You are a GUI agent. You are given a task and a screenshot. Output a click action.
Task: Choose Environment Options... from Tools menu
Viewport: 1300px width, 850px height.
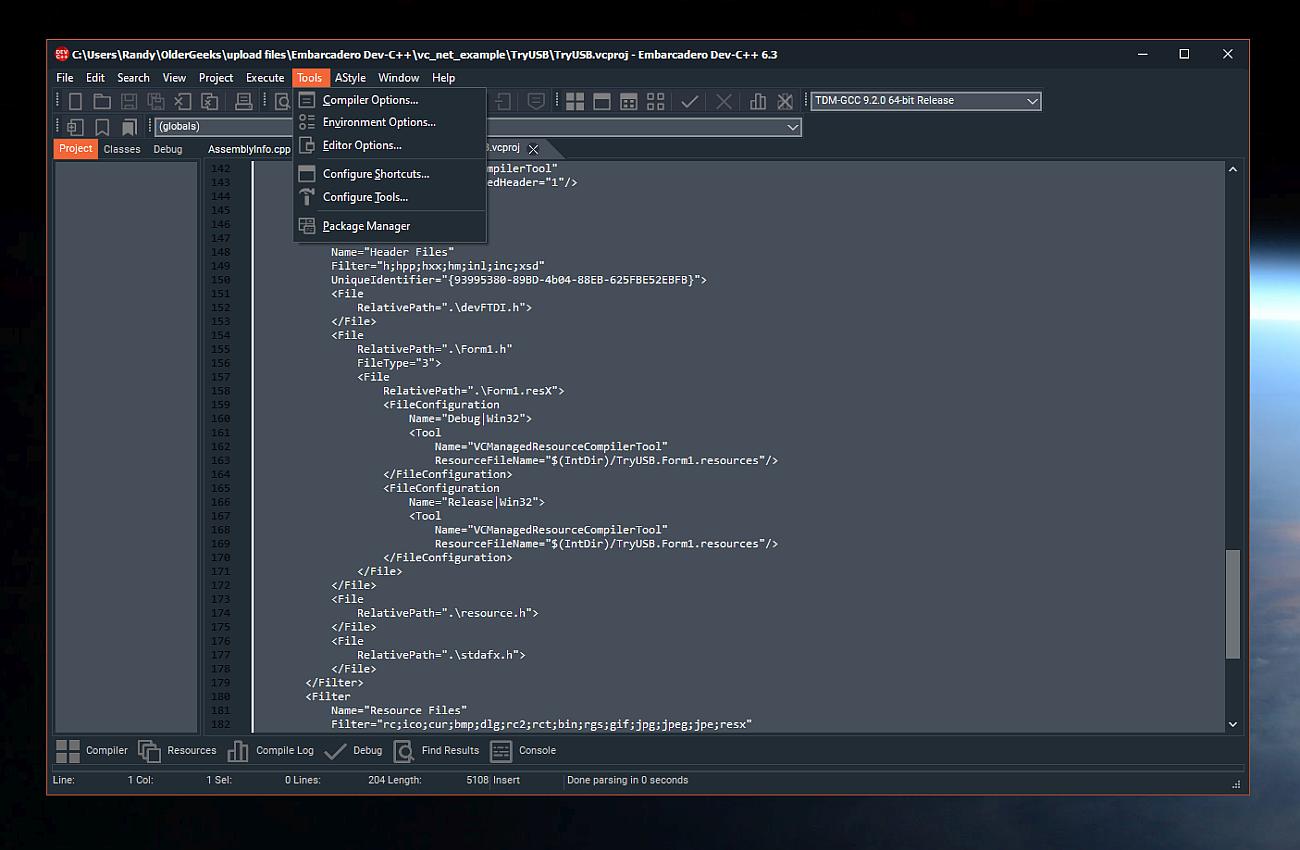click(x=390, y=122)
